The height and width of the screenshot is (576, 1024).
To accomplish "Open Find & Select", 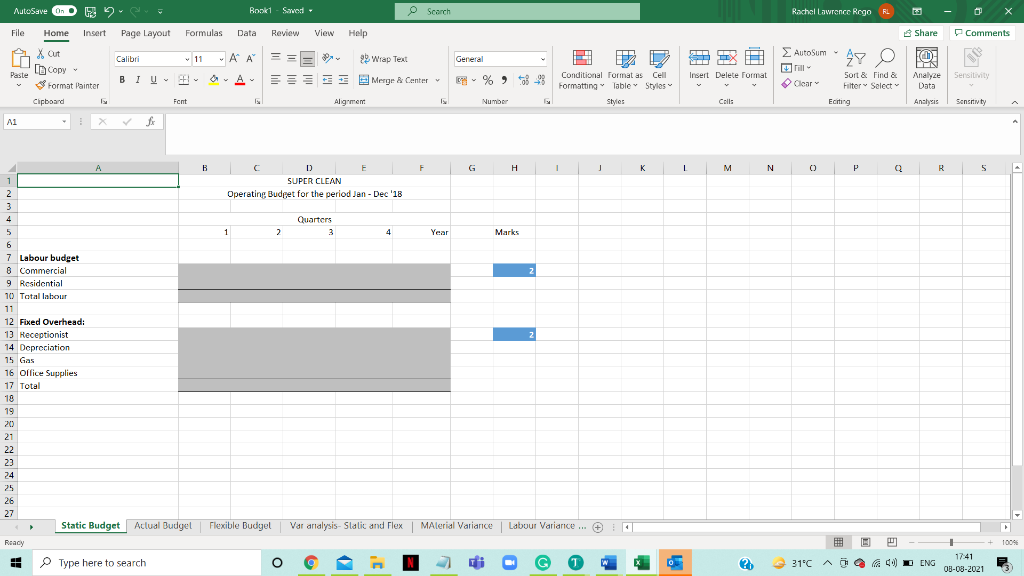I will click(885, 69).
